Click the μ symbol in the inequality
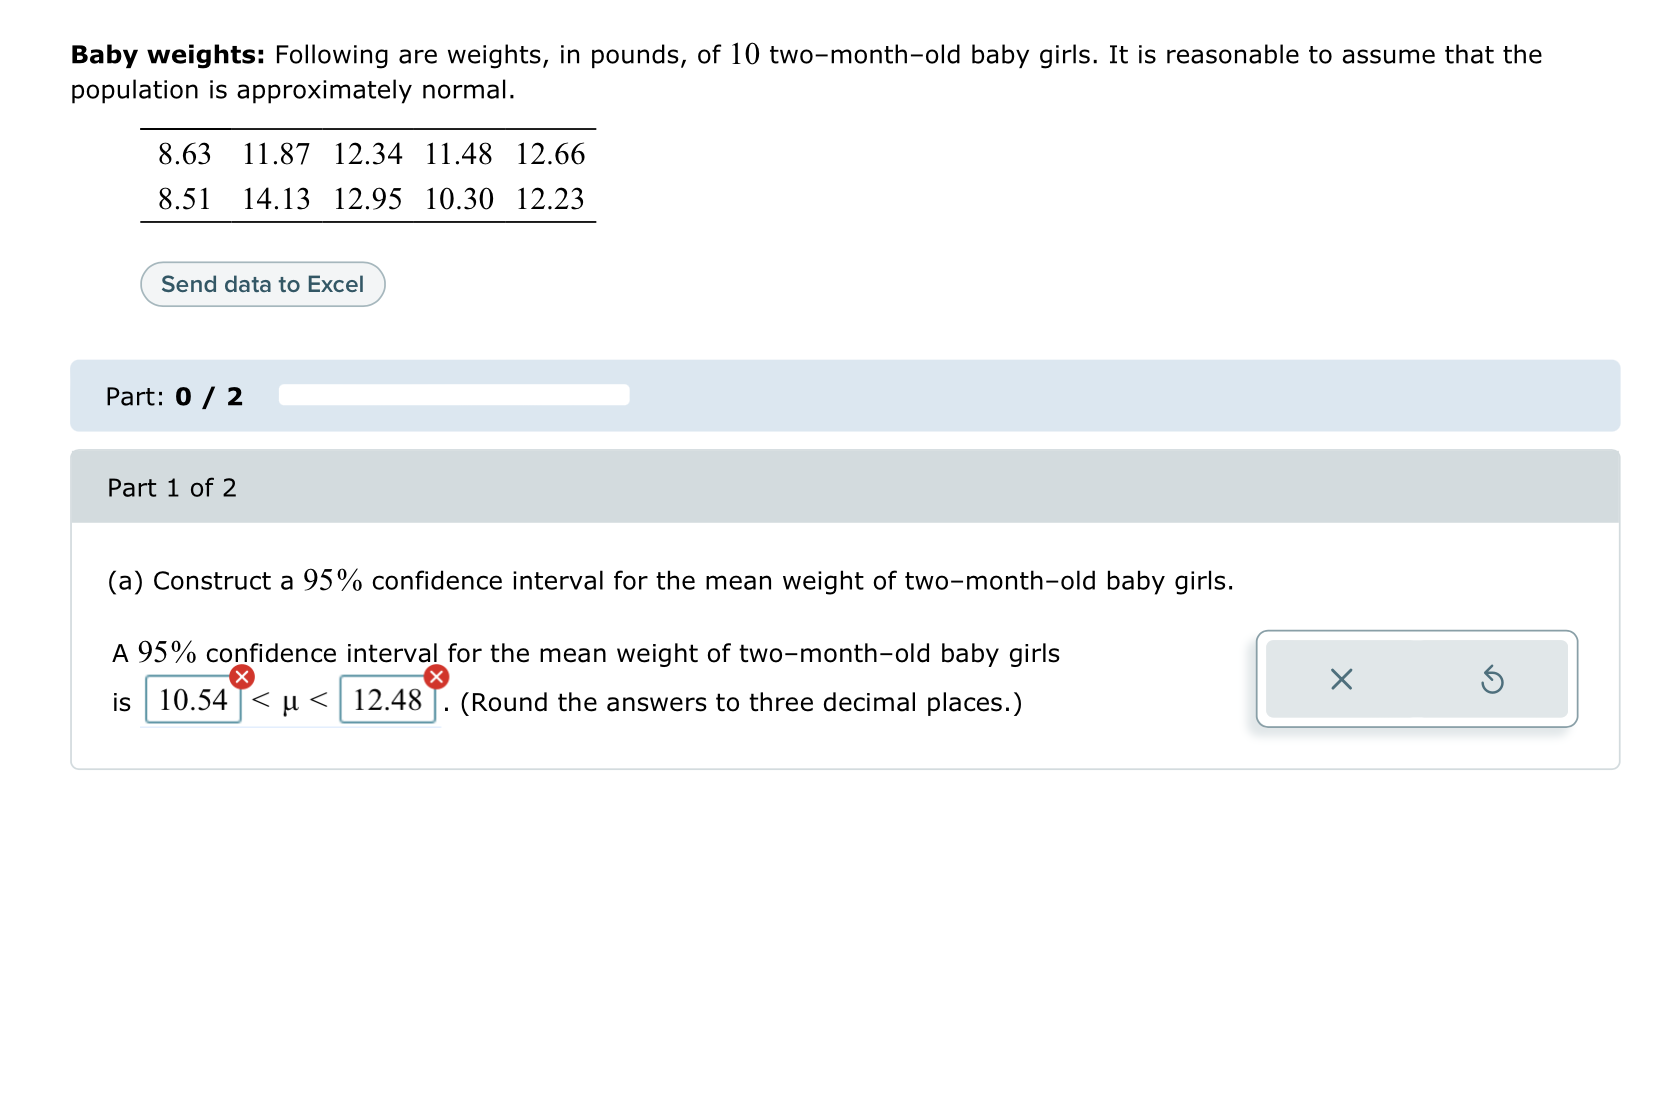Screen dimensions: 1658x1111 (x=291, y=701)
